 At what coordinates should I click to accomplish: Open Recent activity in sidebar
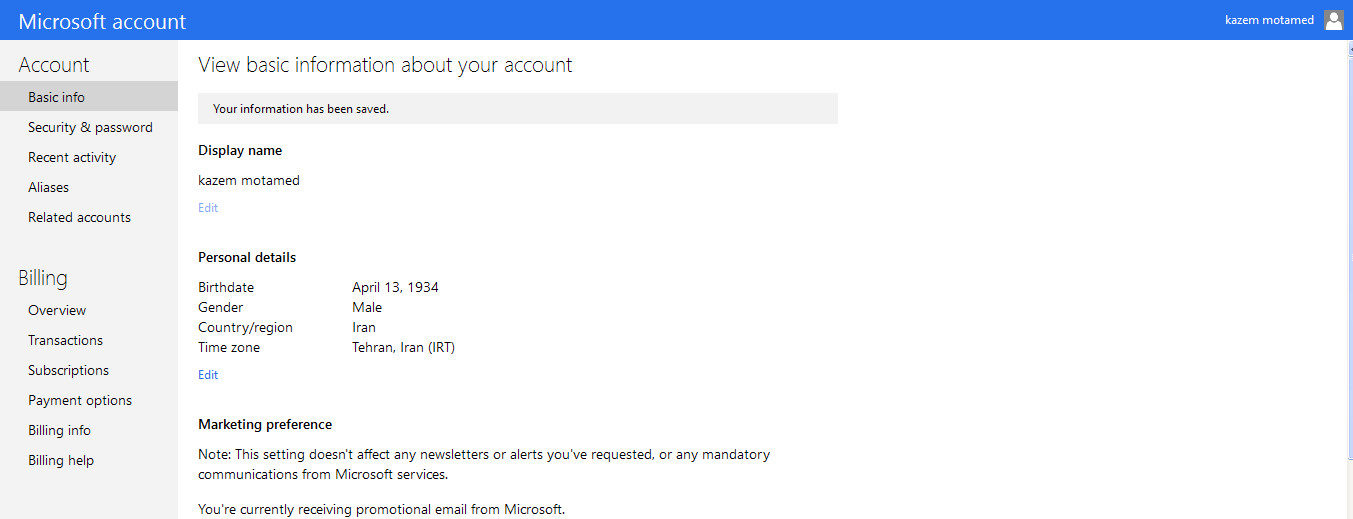[72, 157]
